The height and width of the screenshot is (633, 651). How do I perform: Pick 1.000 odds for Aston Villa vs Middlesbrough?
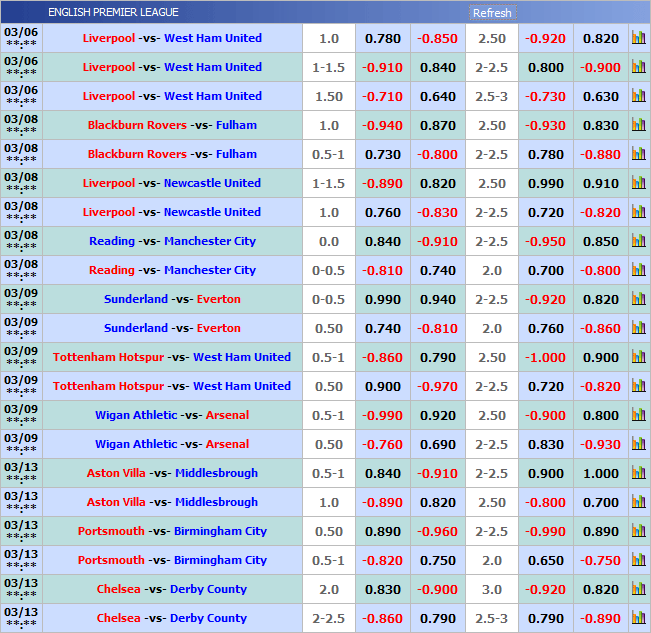[601, 474]
